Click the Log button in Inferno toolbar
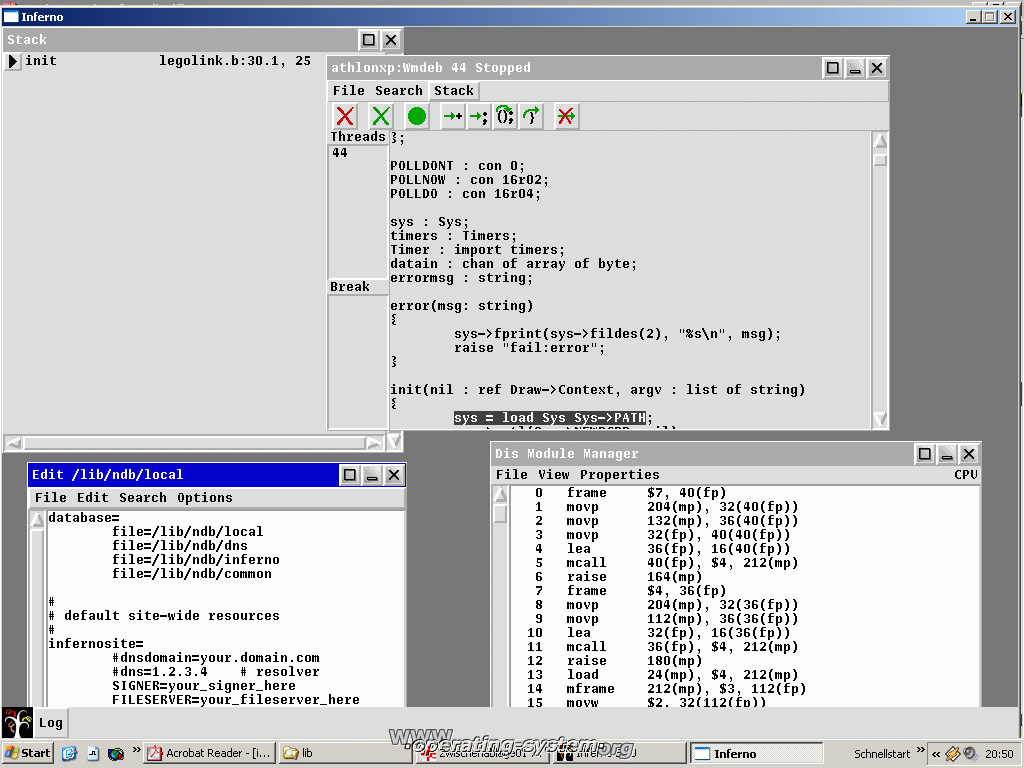The width and height of the screenshot is (1024, 768). click(x=50, y=723)
